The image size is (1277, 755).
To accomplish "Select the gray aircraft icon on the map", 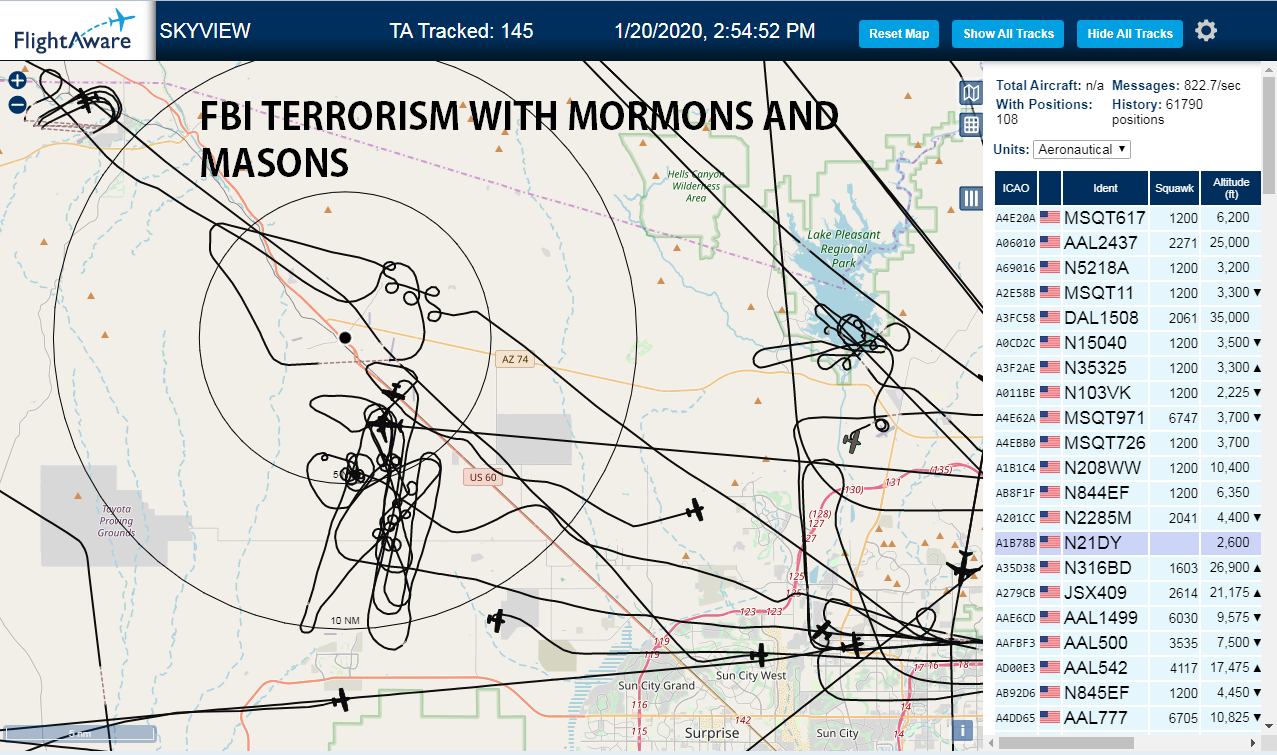I will pyautogui.click(x=853, y=439).
